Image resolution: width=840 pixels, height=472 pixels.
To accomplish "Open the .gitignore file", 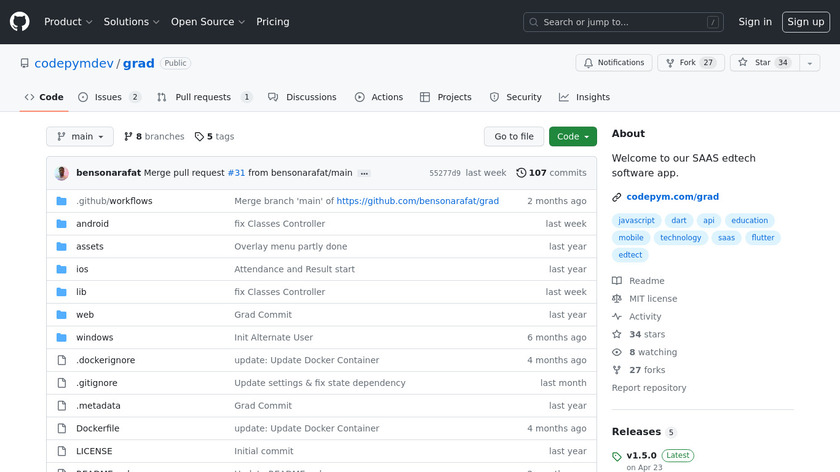I will [x=96, y=383].
